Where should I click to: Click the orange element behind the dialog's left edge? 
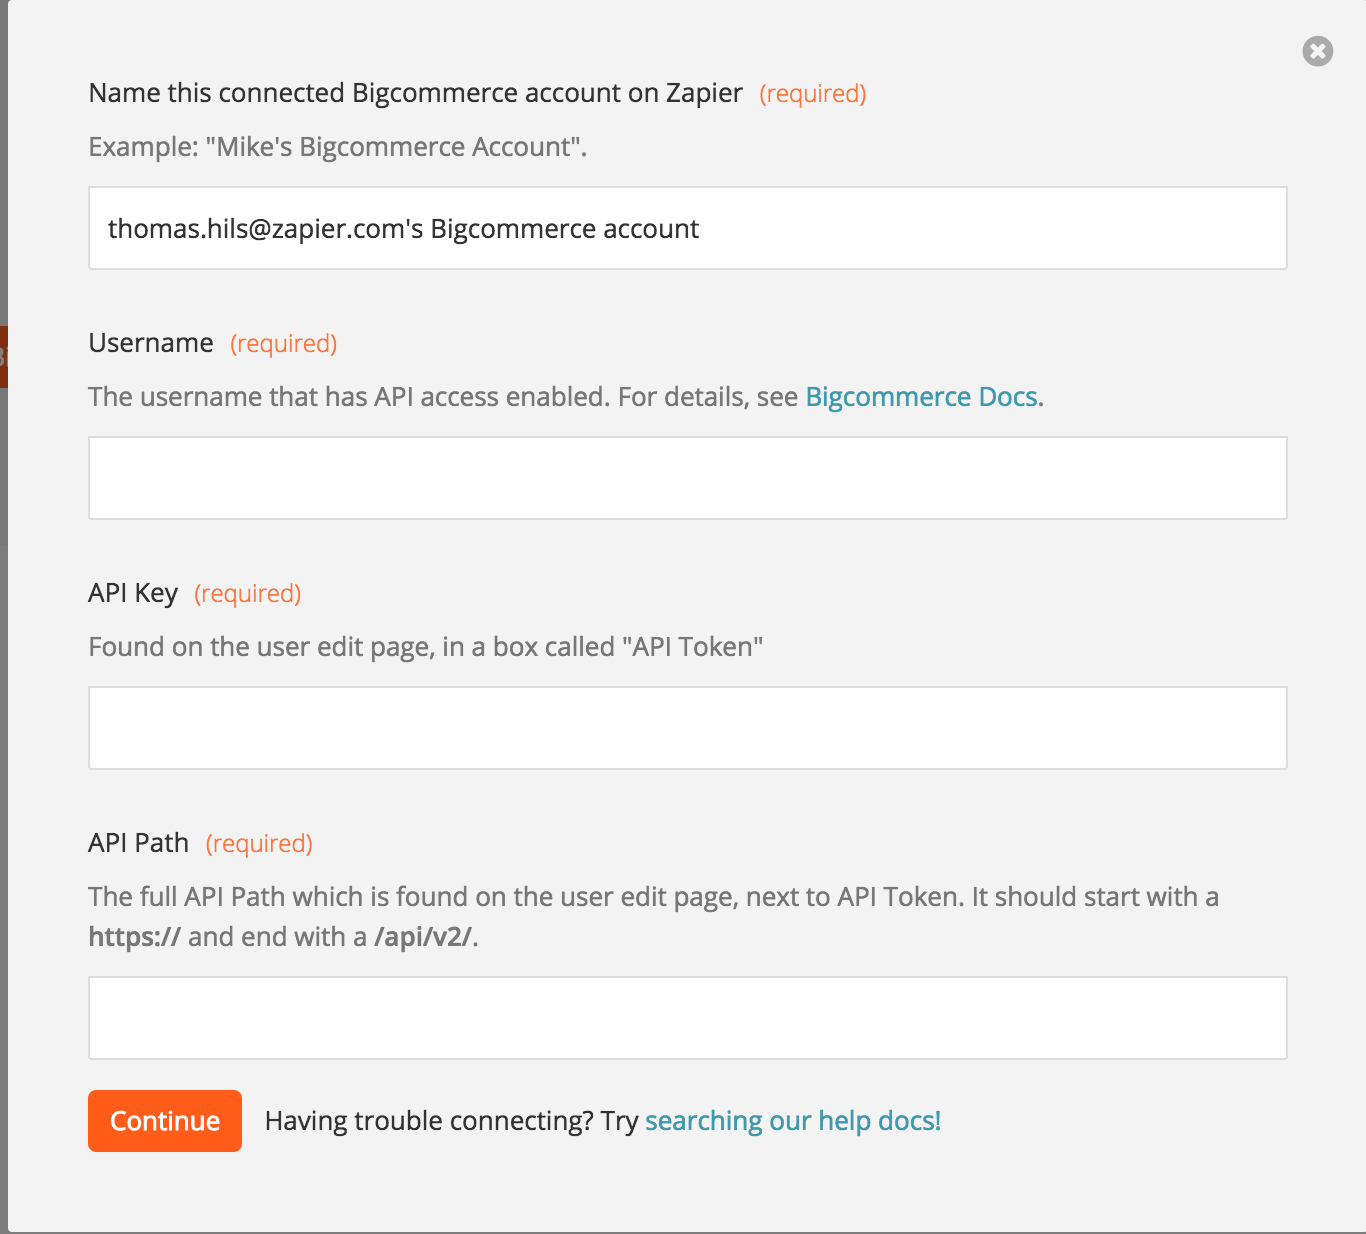[x=4, y=356]
